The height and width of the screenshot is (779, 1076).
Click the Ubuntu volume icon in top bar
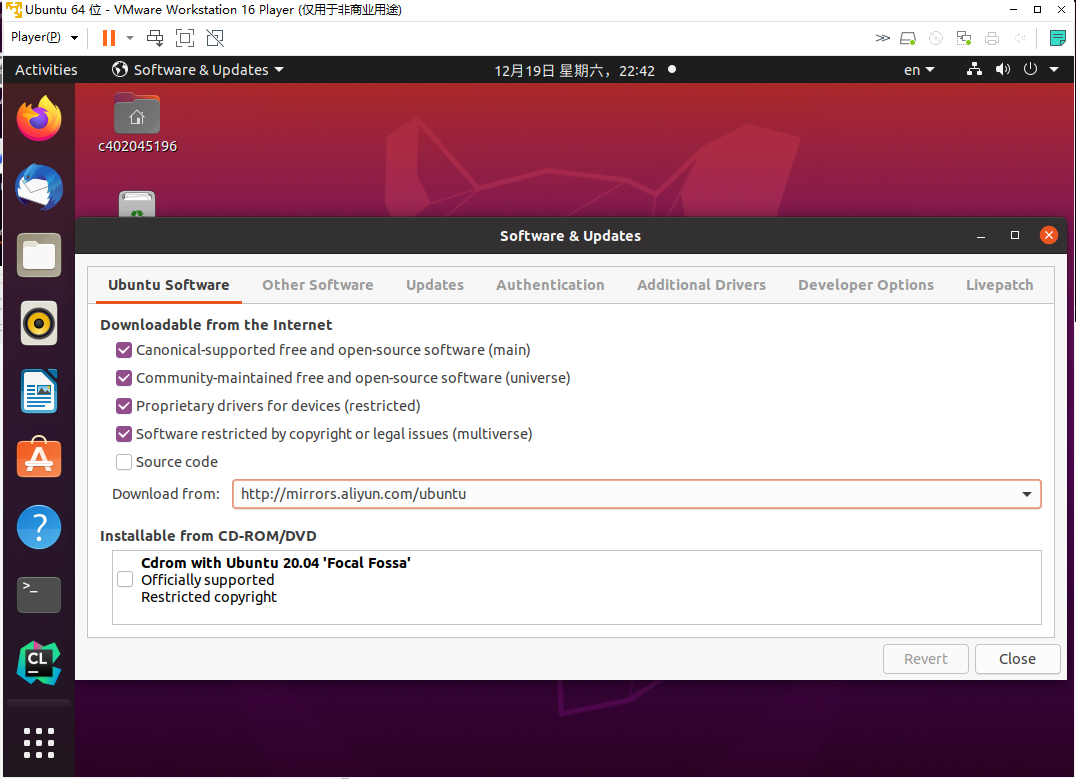click(1003, 69)
